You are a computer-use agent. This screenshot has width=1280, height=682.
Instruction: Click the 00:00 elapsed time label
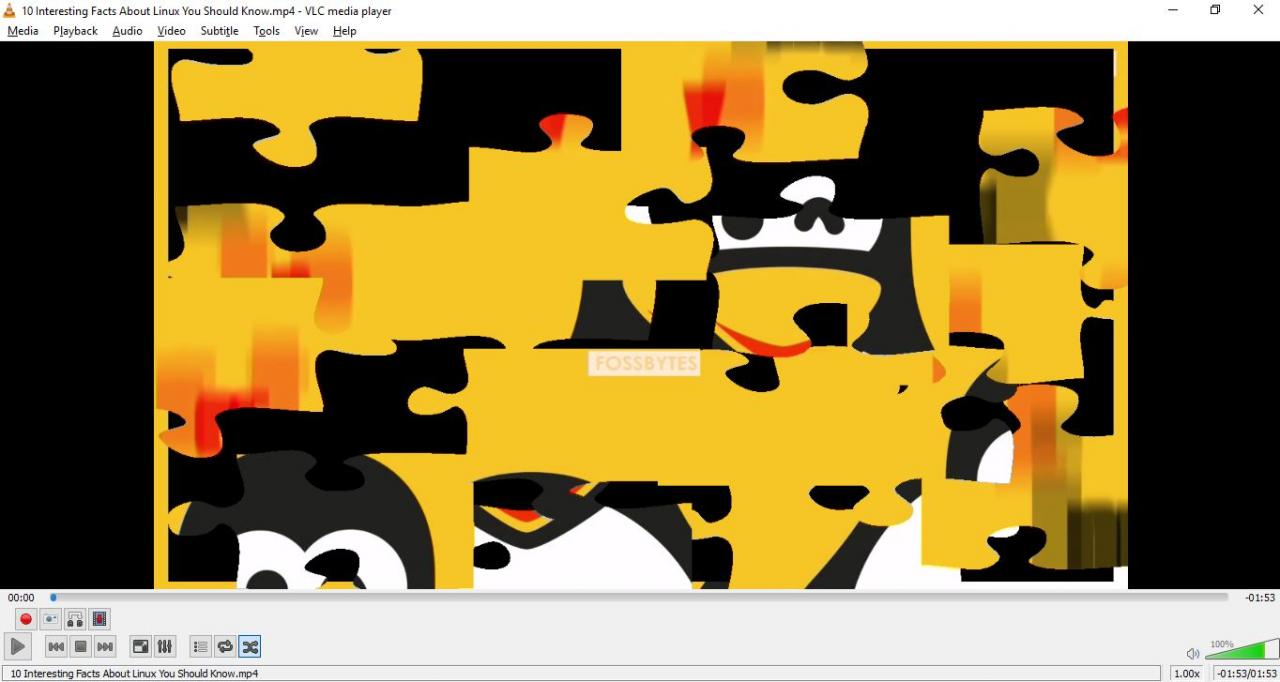21,598
